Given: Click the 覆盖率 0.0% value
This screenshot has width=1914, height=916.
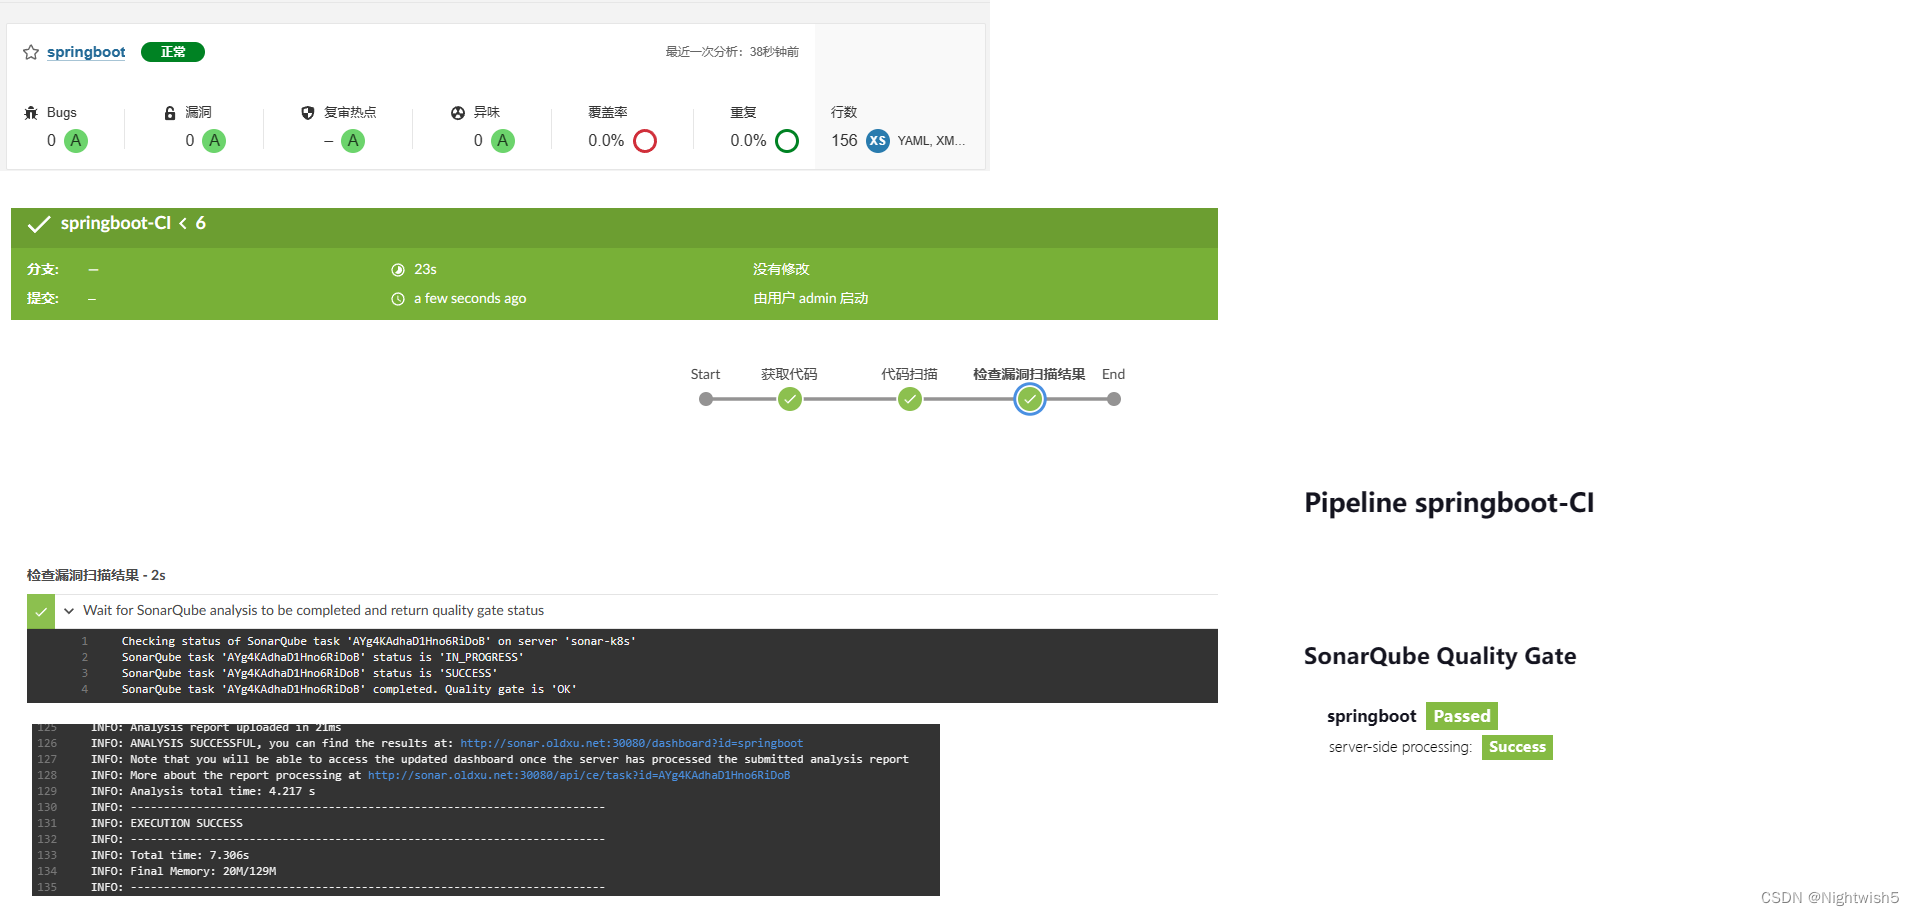Looking at the screenshot, I should 606,141.
